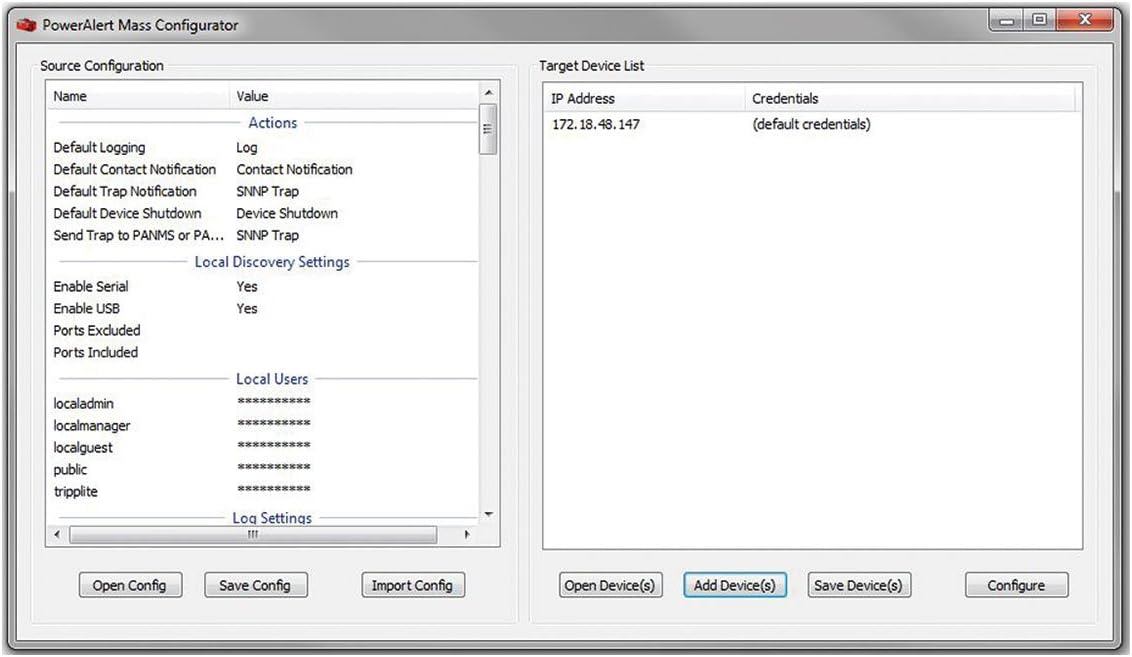Click the Name column header
This screenshot has height=657, width=1132.
click(x=139, y=96)
